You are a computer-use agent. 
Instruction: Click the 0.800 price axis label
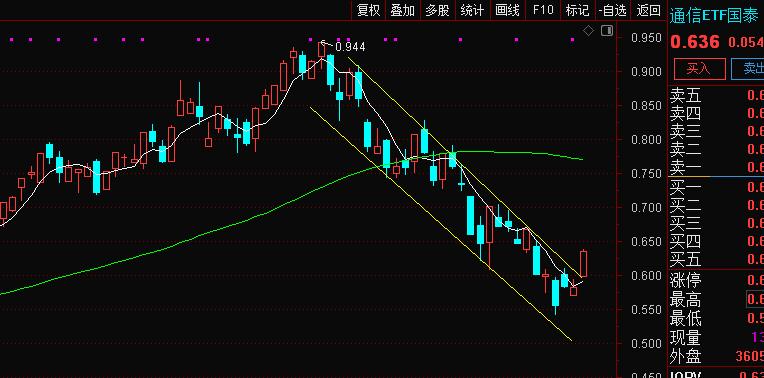point(646,140)
